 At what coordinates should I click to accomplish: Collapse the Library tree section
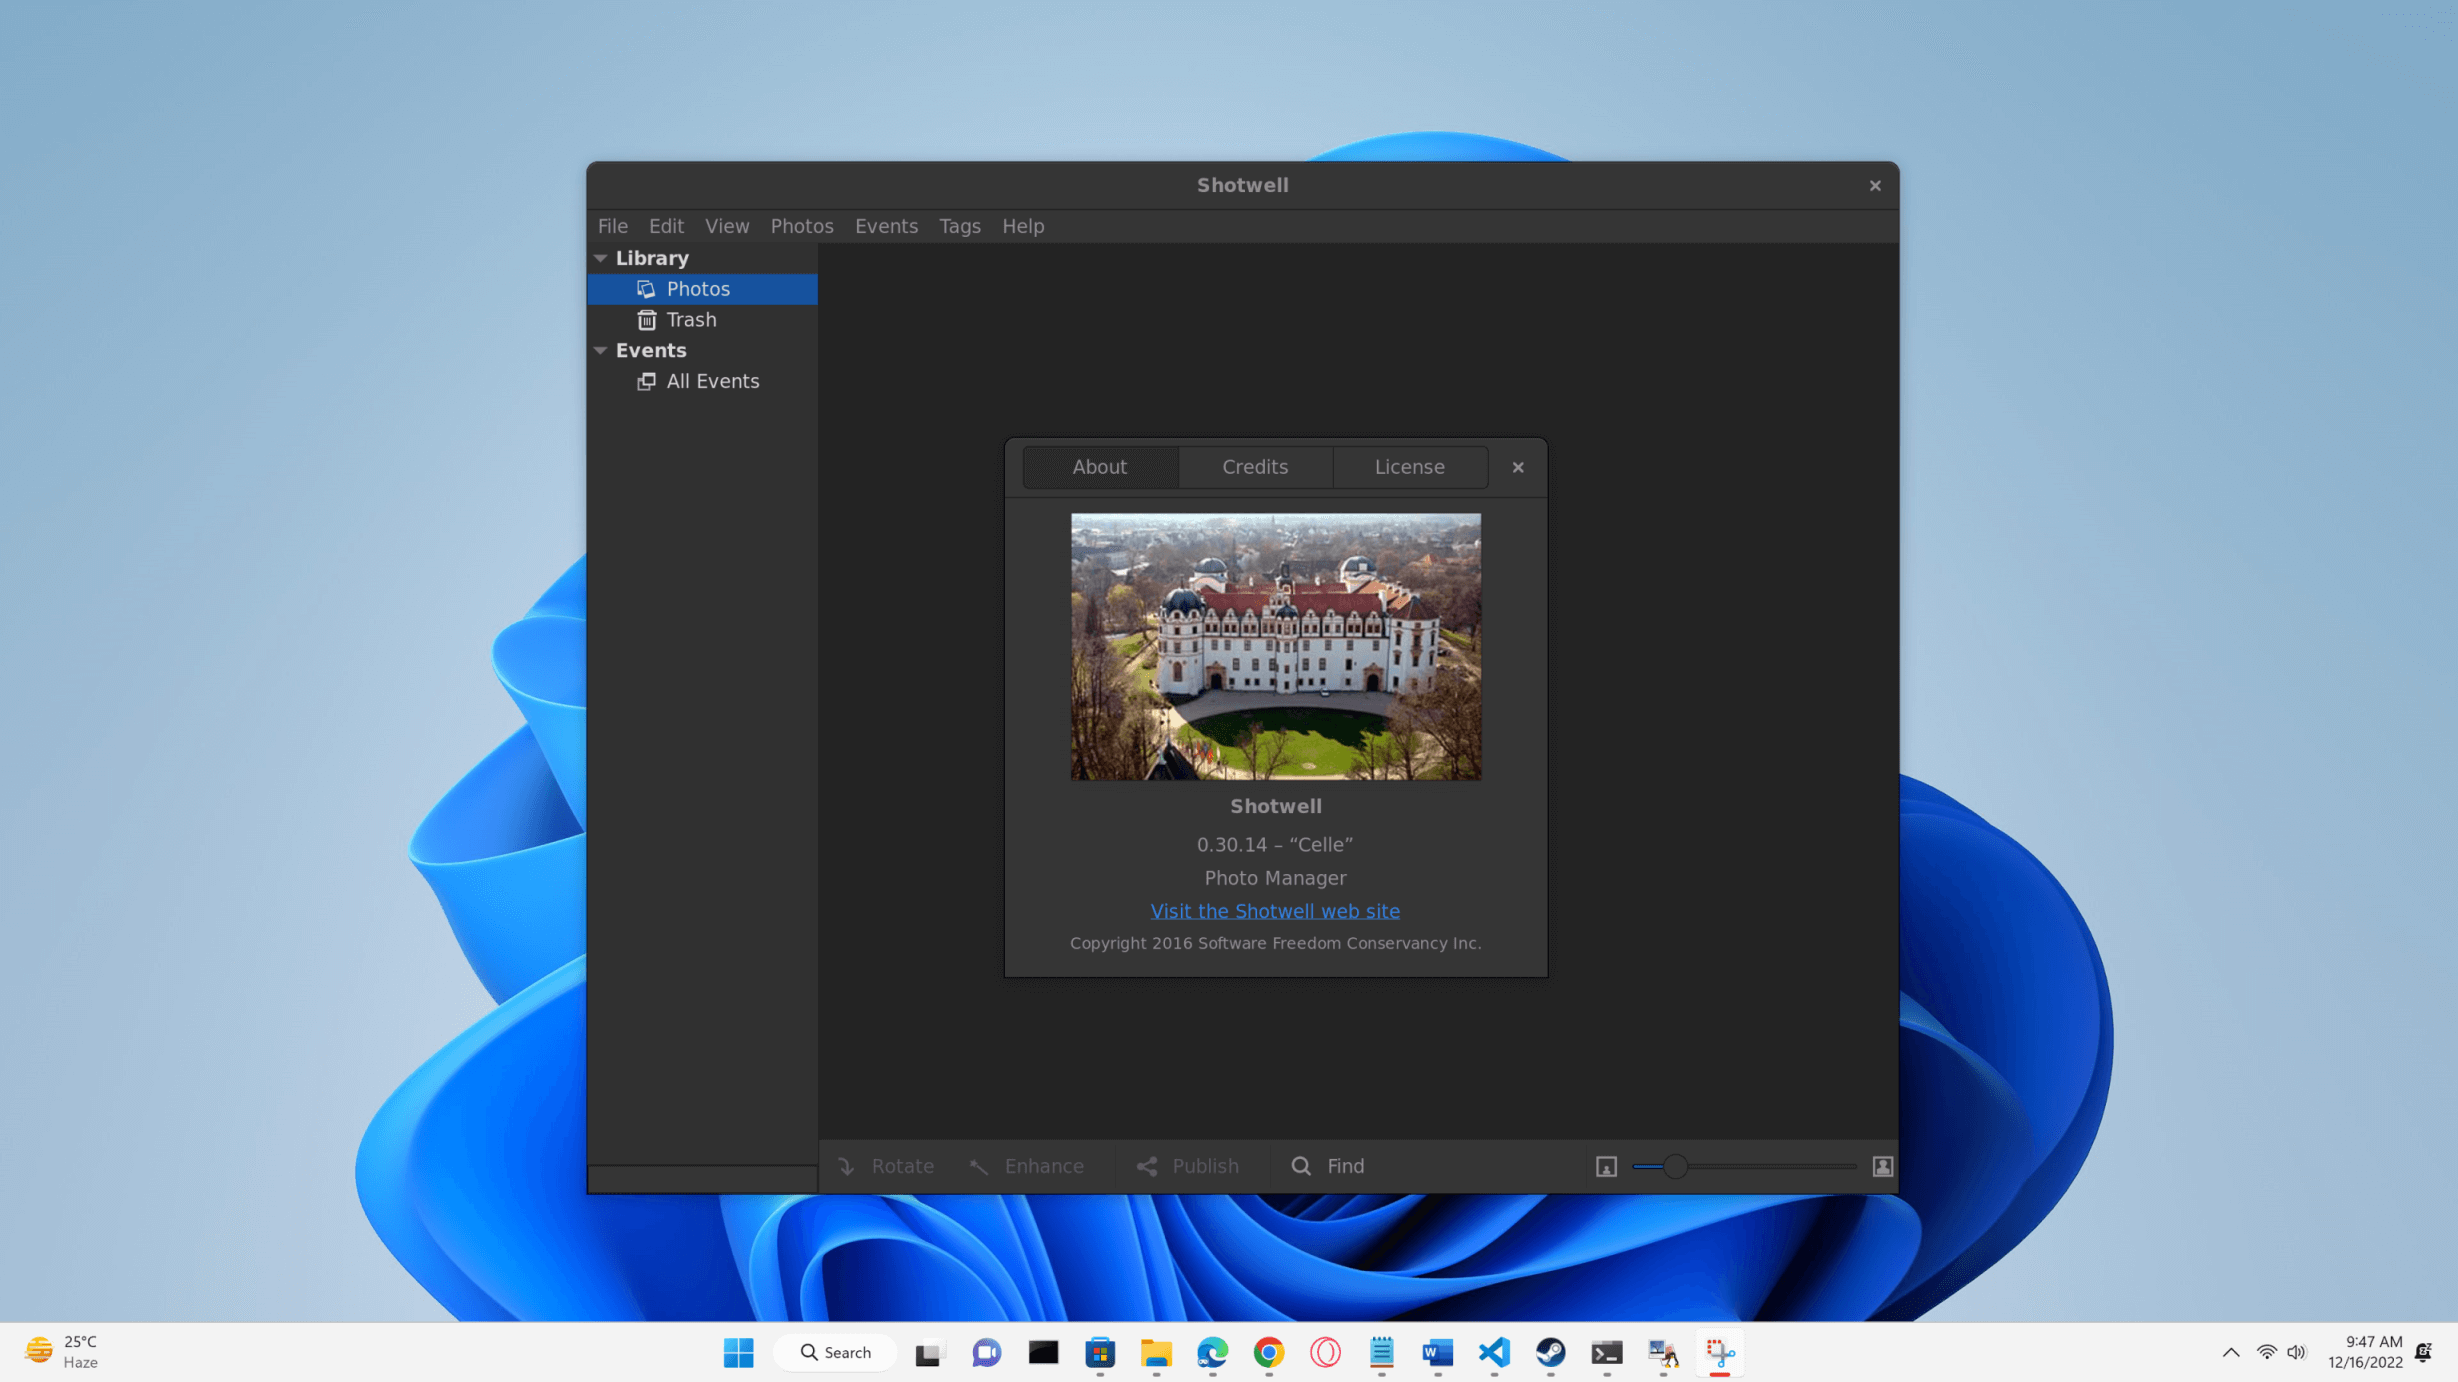pos(600,258)
